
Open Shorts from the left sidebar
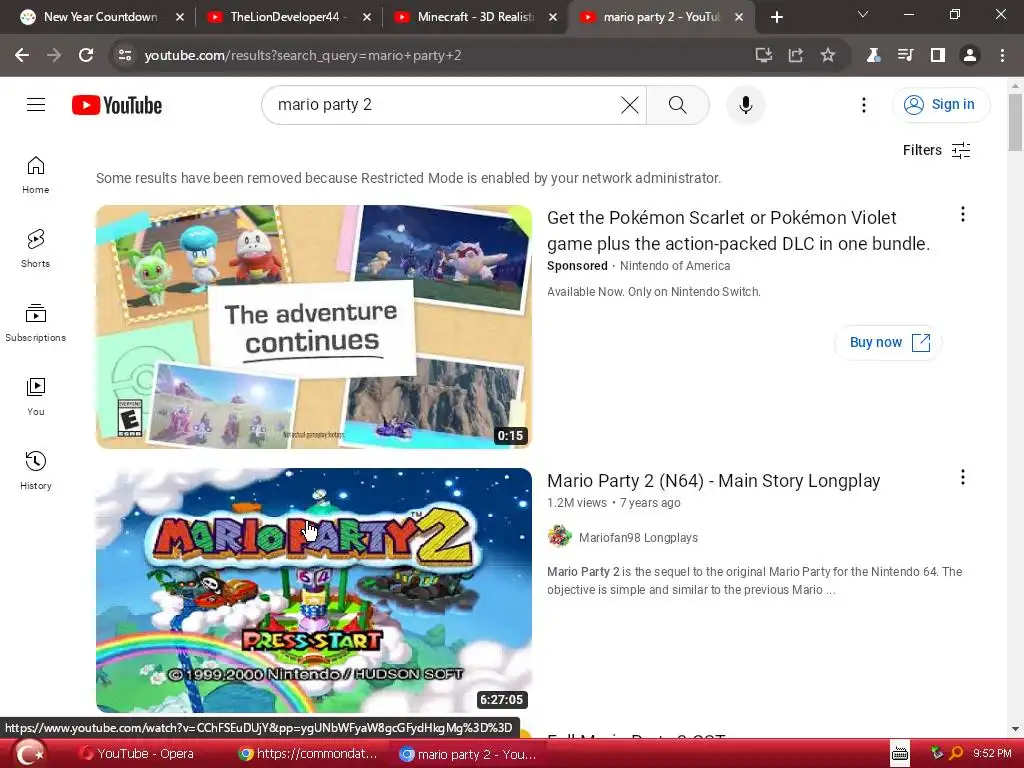click(x=35, y=249)
